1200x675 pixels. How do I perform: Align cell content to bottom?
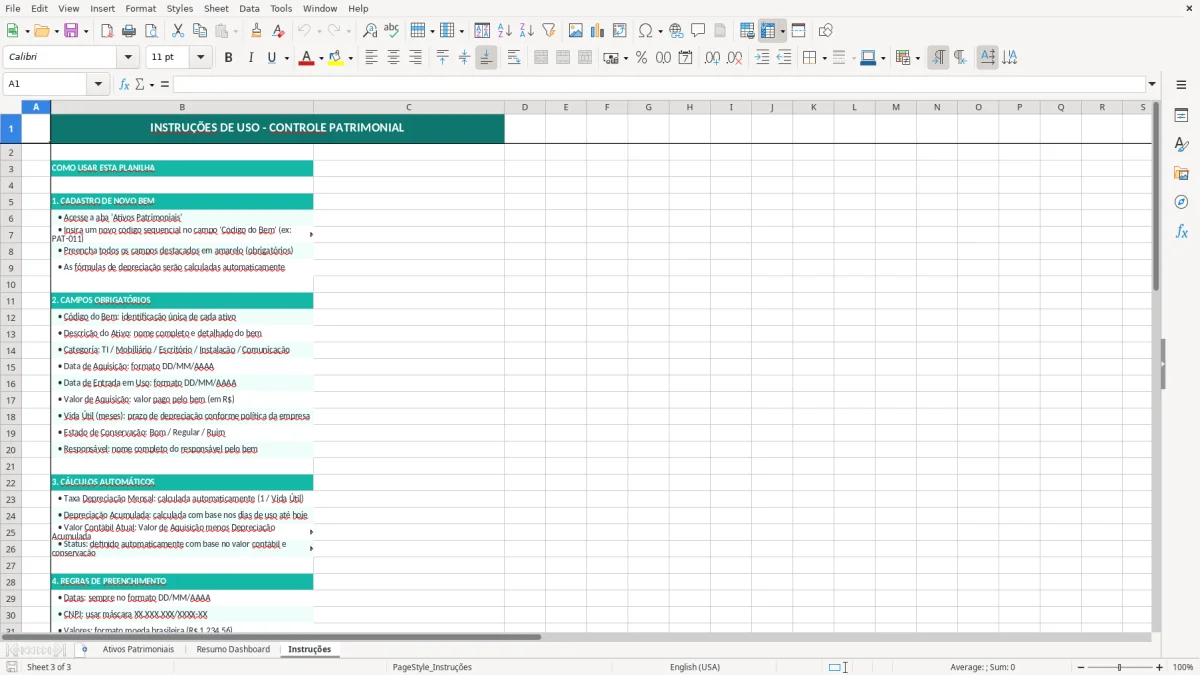(x=486, y=58)
